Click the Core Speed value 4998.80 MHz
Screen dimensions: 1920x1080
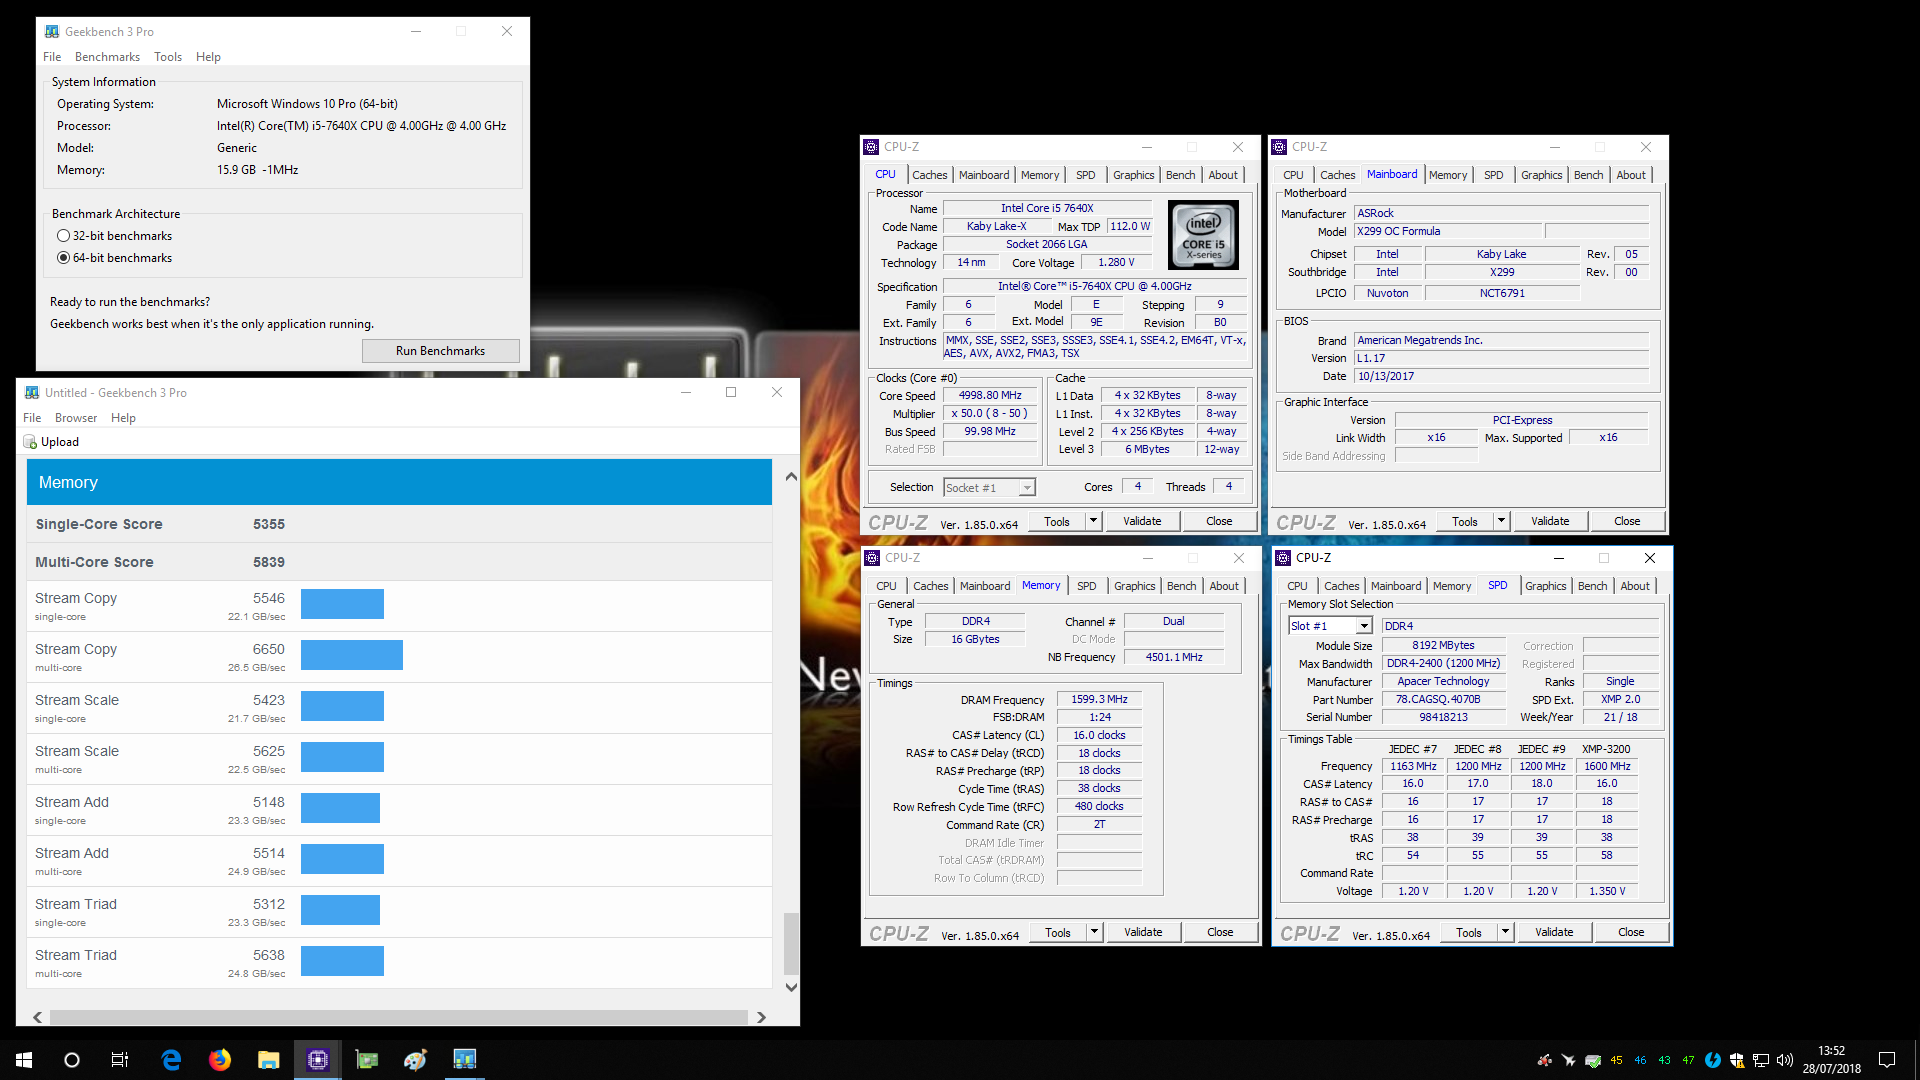click(990, 396)
